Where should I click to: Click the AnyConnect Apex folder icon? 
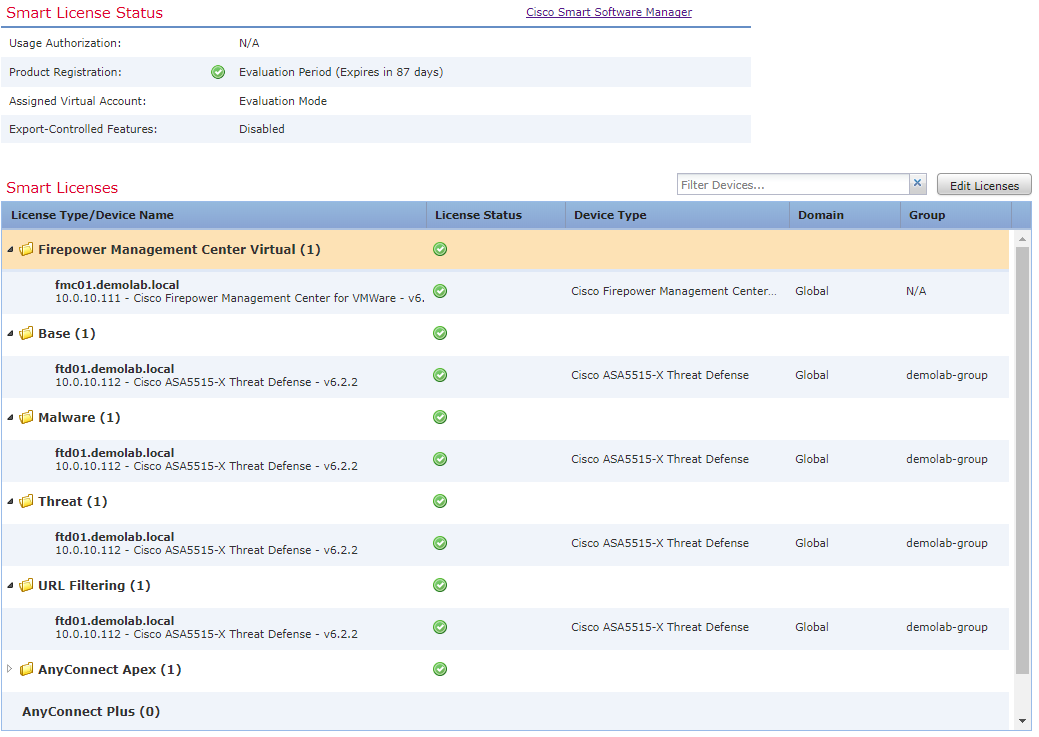[x=27, y=669]
